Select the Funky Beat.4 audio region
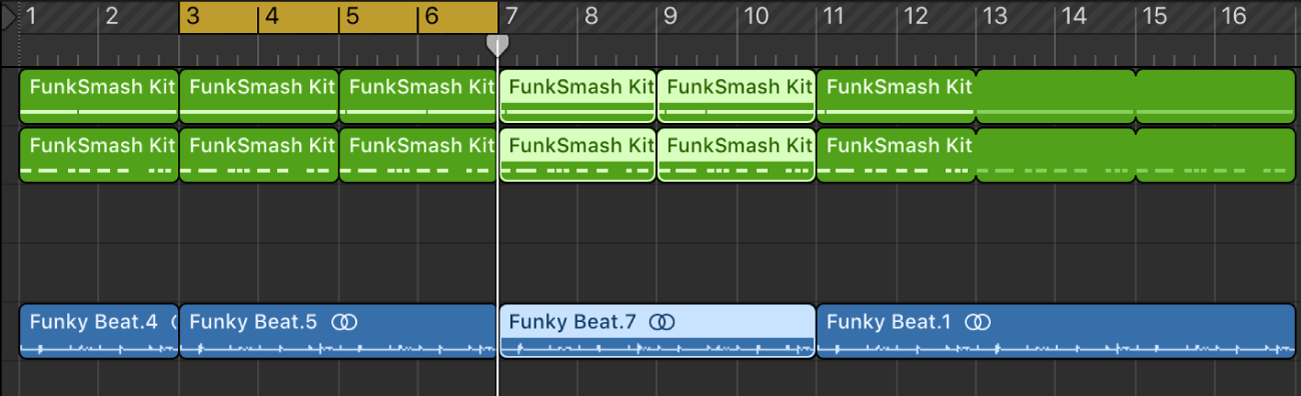1301x396 pixels. coord(99,331)
